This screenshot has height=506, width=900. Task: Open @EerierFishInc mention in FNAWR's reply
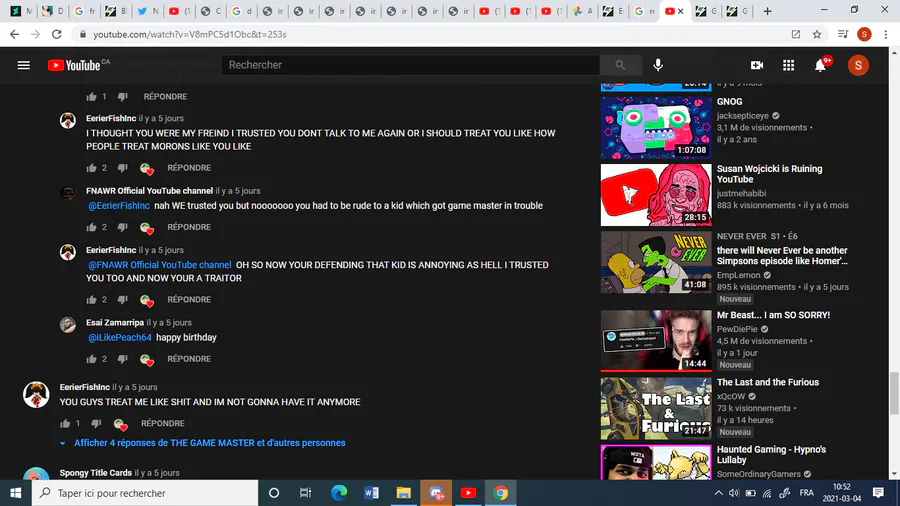tap(119, 205)
